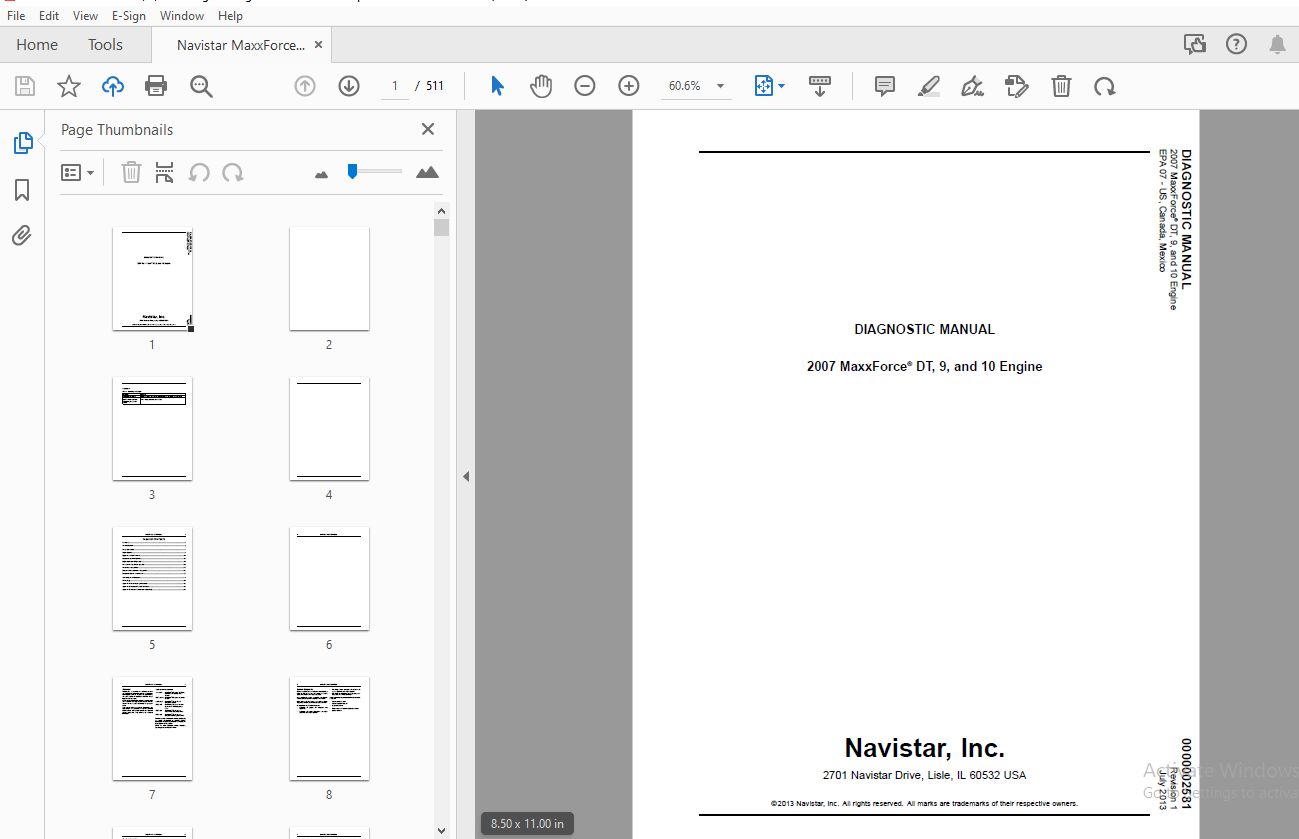Select page 1 thumbnail
This screenshot has height=839, width=1299.
[x=152, y=279]
